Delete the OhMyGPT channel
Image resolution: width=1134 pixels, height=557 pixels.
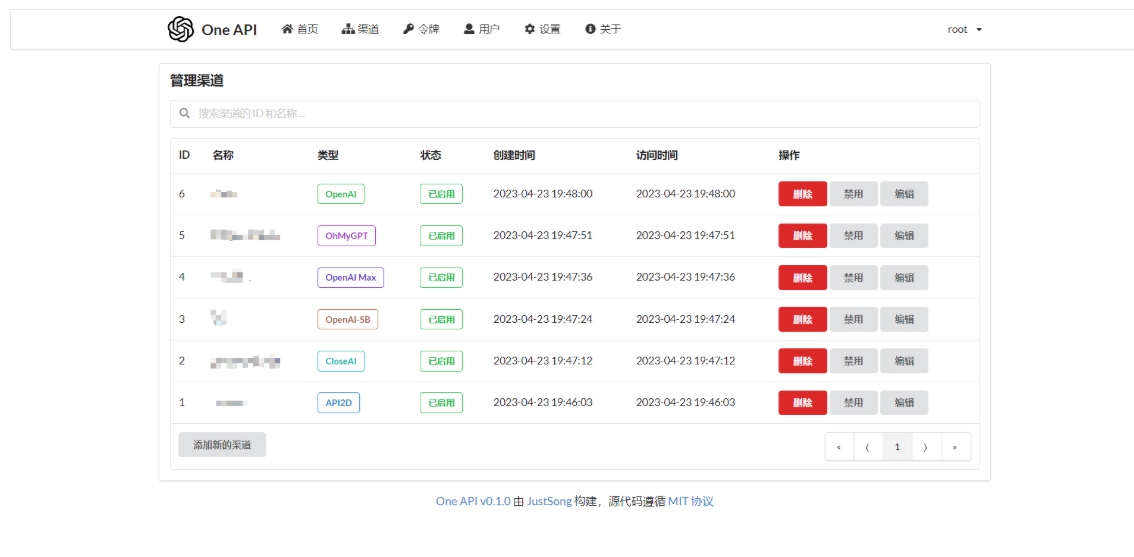click(x=803, y=236)
